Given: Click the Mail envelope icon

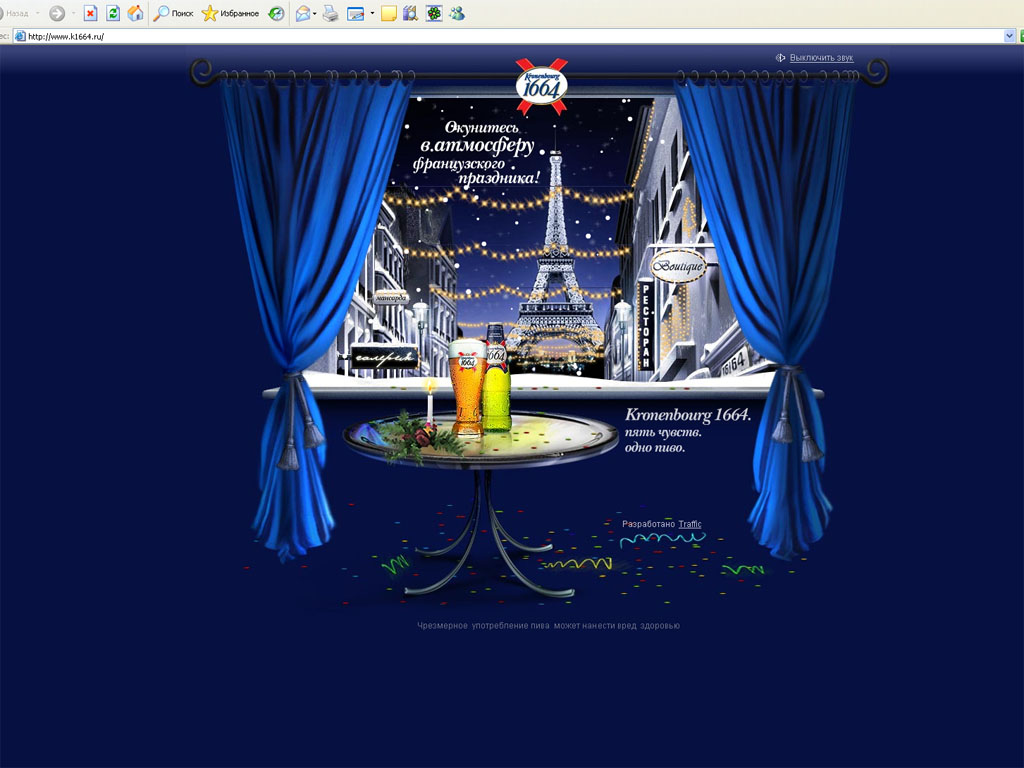Looking at the screenshot, I should 302,13.
